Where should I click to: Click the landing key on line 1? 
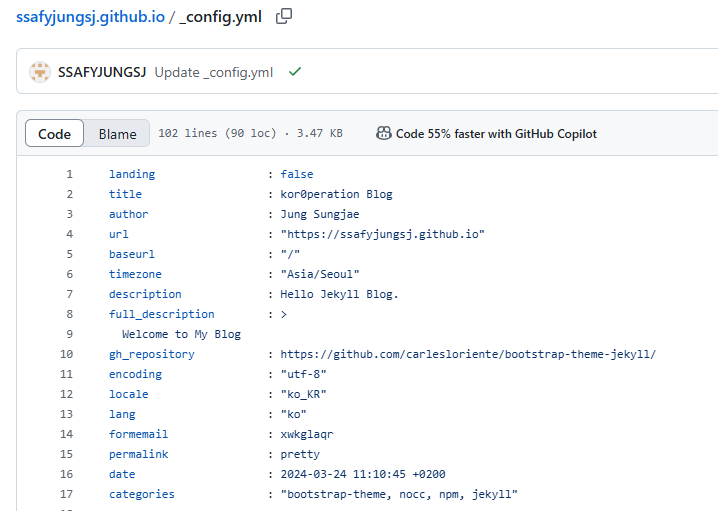pos(132,174)
